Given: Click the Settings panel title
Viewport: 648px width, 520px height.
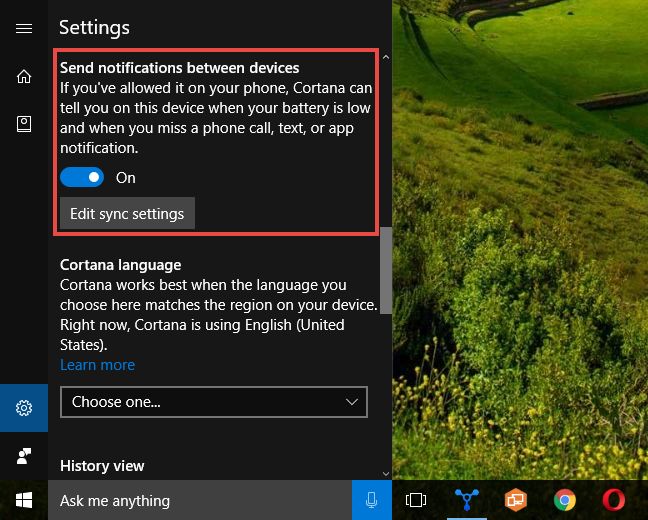Looking at the screenshot, I should 94,28.
